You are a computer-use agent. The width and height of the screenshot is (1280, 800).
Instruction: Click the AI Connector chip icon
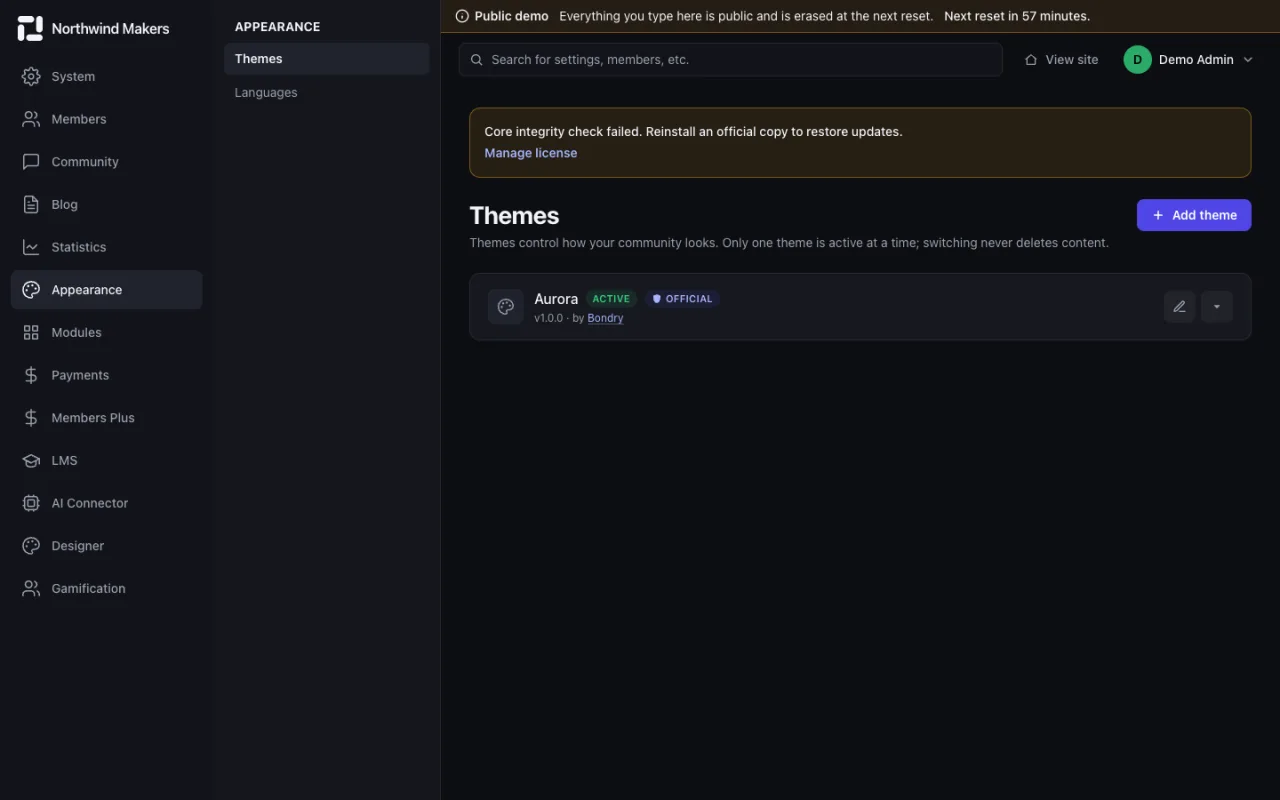click(31, 503)
